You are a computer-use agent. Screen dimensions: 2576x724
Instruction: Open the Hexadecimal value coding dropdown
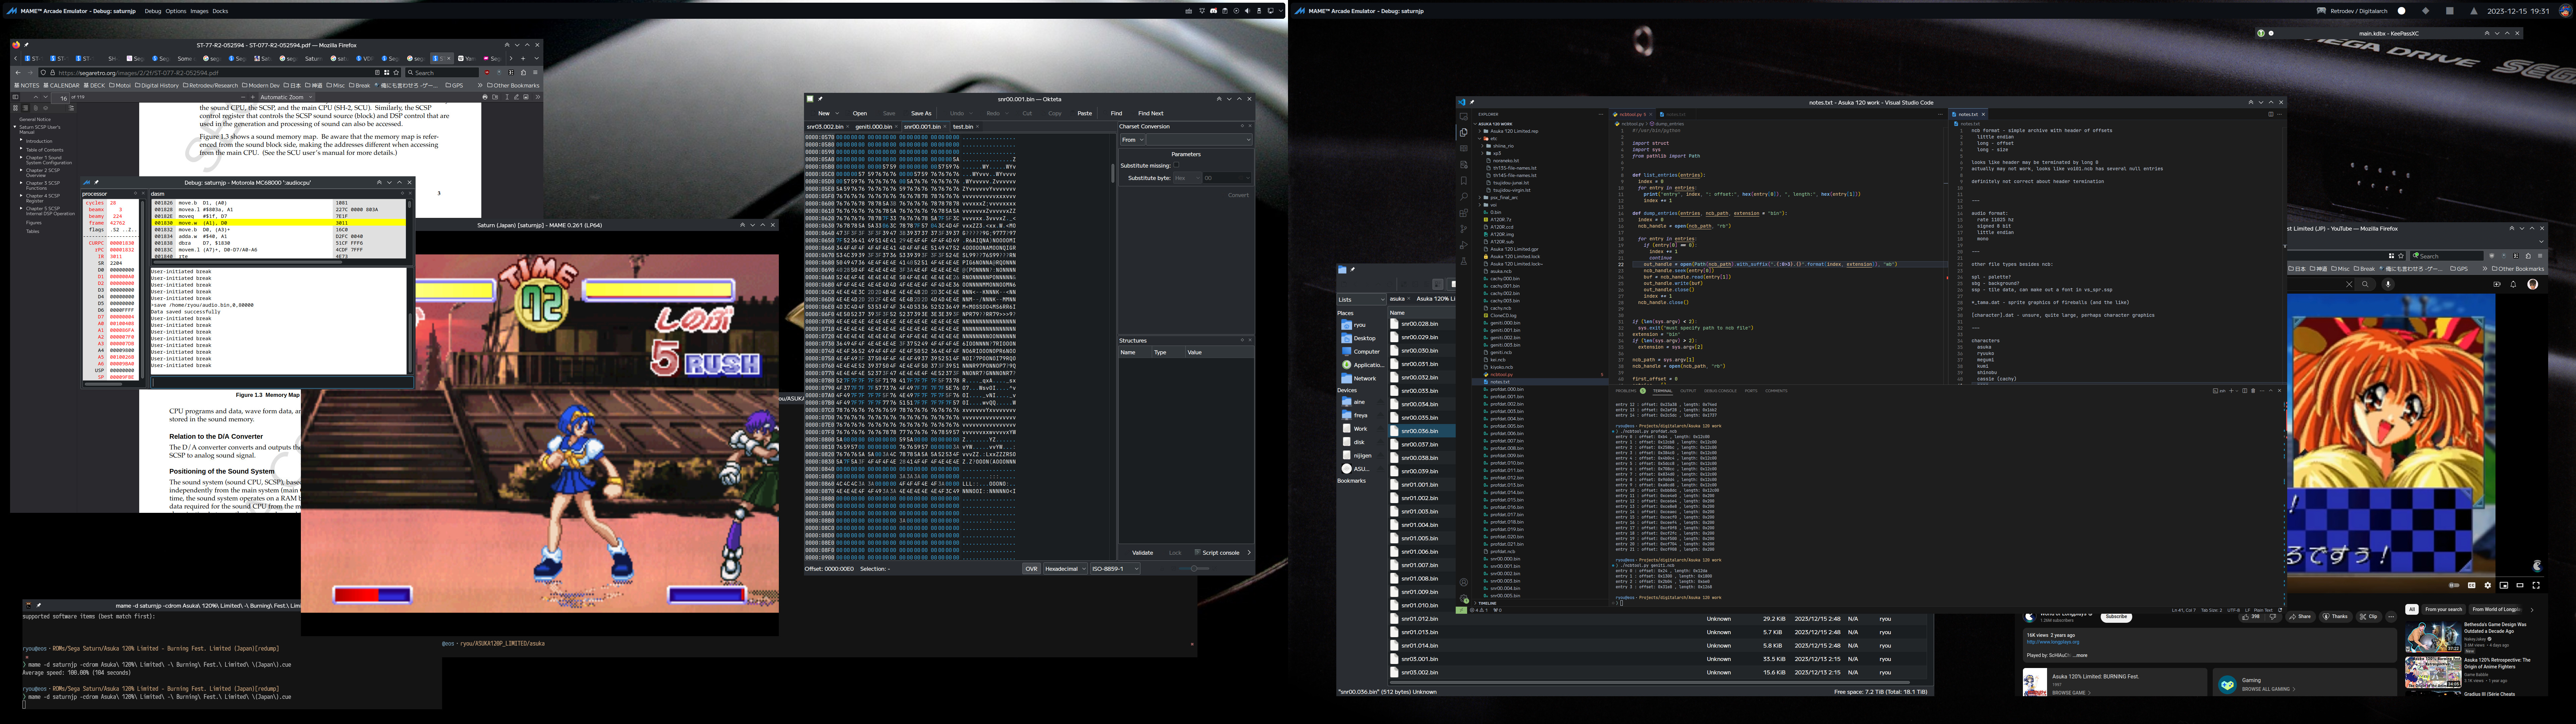[1065, 569]
